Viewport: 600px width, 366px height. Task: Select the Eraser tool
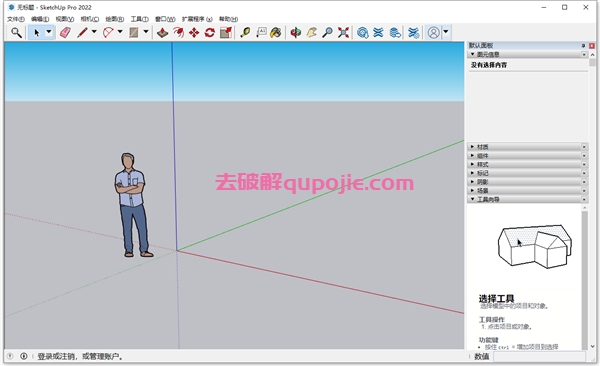pos(65,33)
